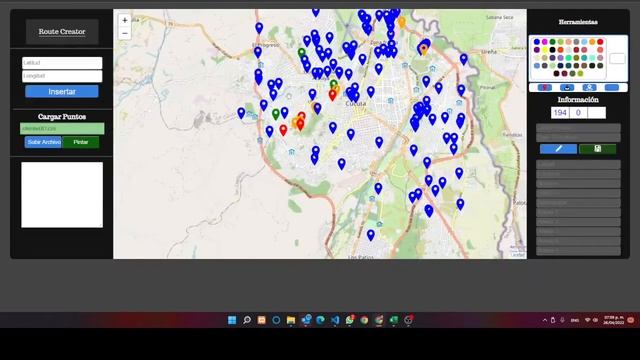Open the taskbar clock and date
The height and width of the screenshot is (360, 640).
614,320
